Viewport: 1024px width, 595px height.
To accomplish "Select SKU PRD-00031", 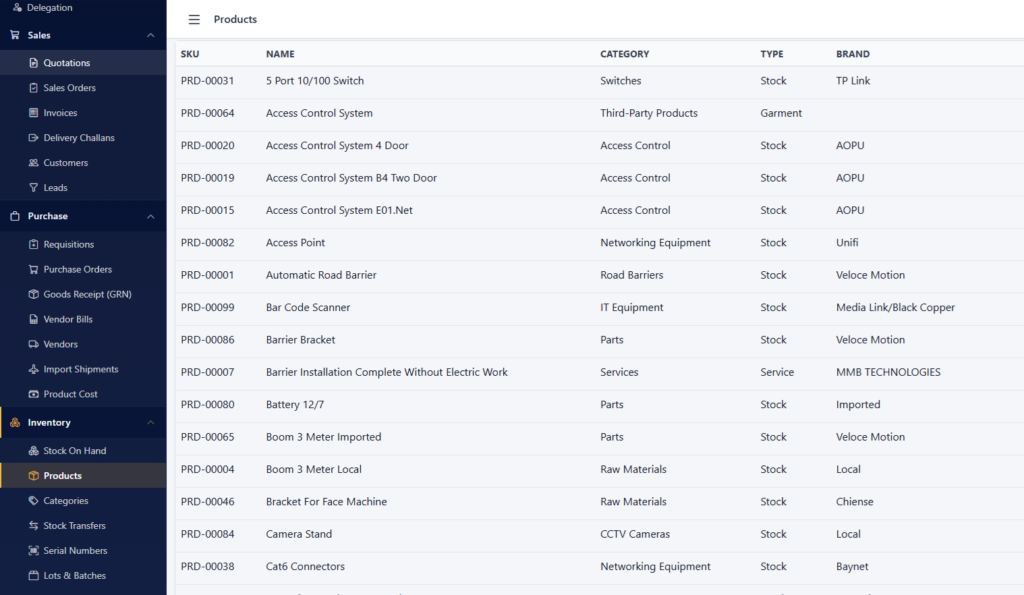I will 207,81.
